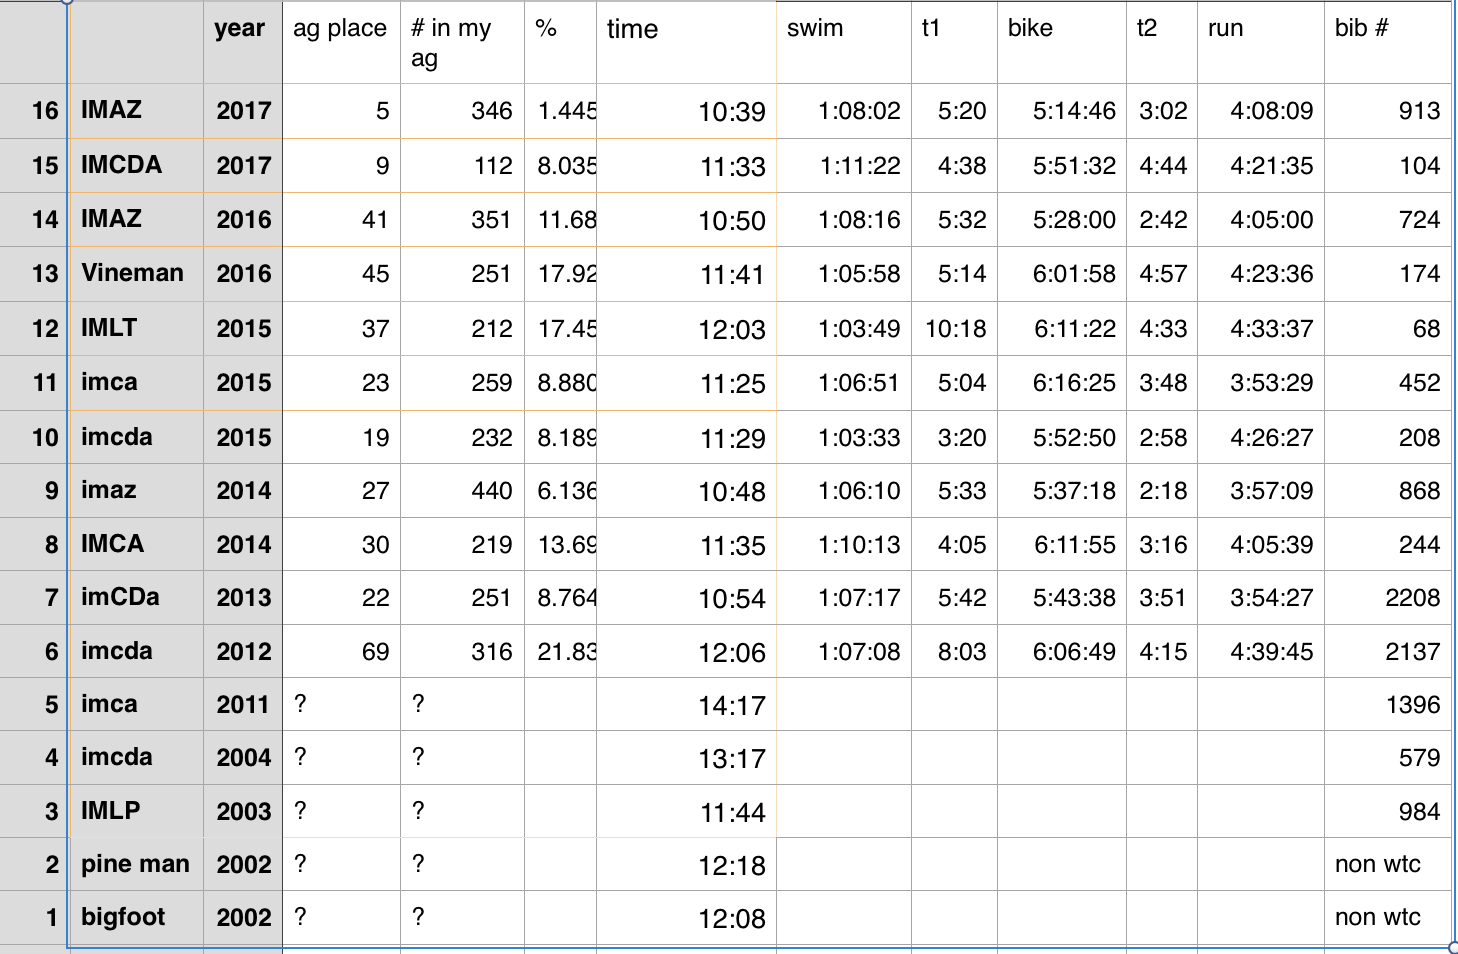This screenshot has height=954, width=1458.
Task: Click the 'non wtc' cell in pine man row
Action: click(1388, 865)
